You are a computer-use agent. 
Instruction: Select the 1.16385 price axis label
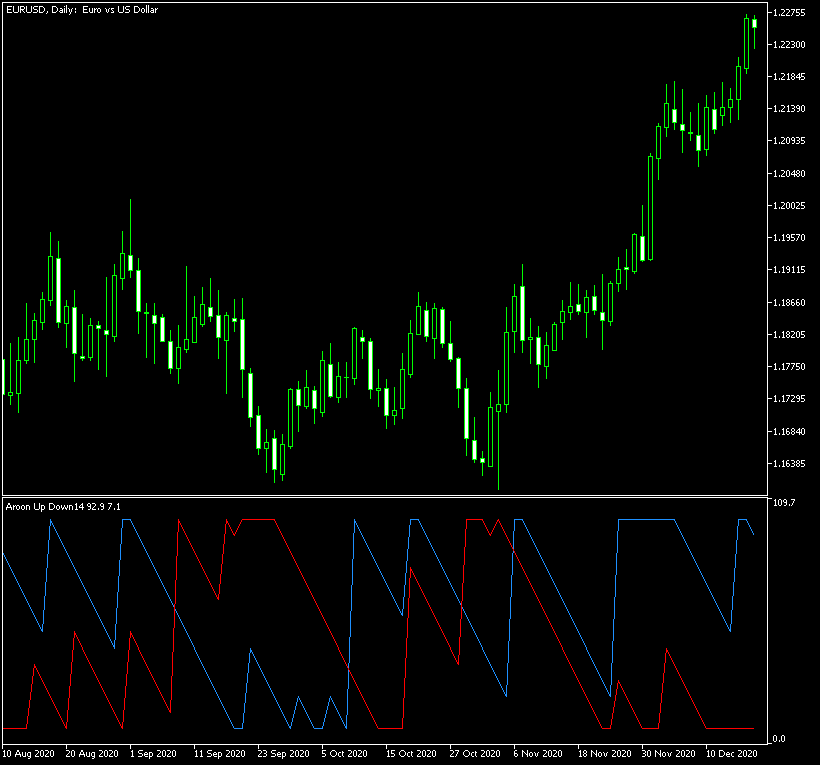pyautogui.click(x=792, y=464)
